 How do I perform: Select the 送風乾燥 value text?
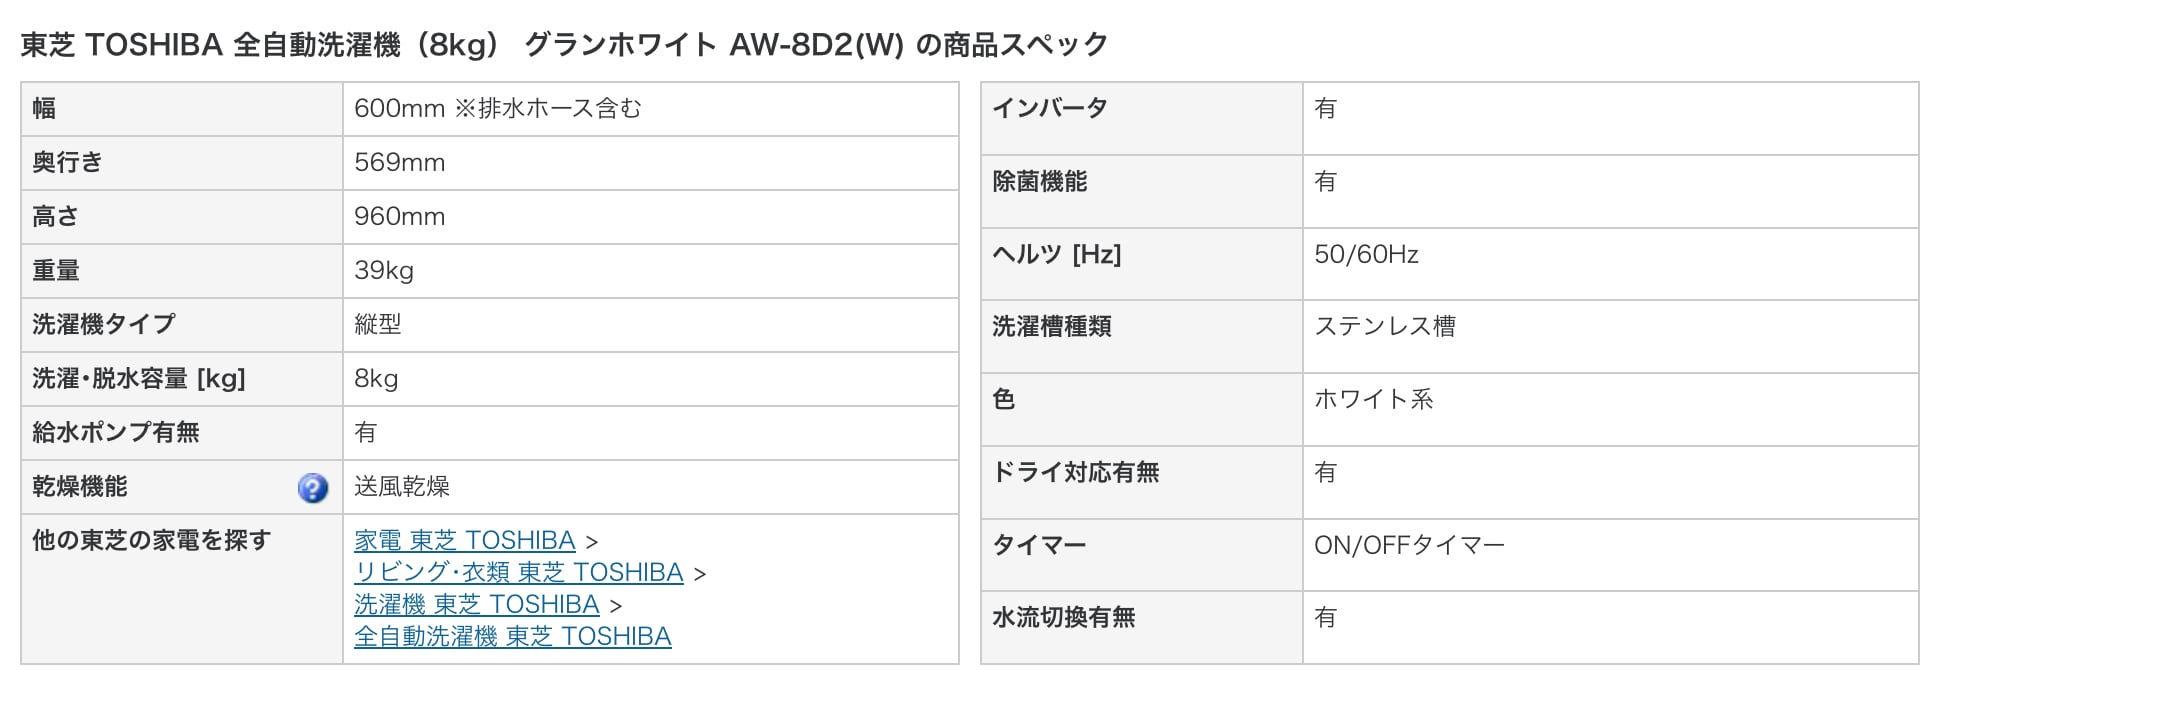(x=401, y=487)
